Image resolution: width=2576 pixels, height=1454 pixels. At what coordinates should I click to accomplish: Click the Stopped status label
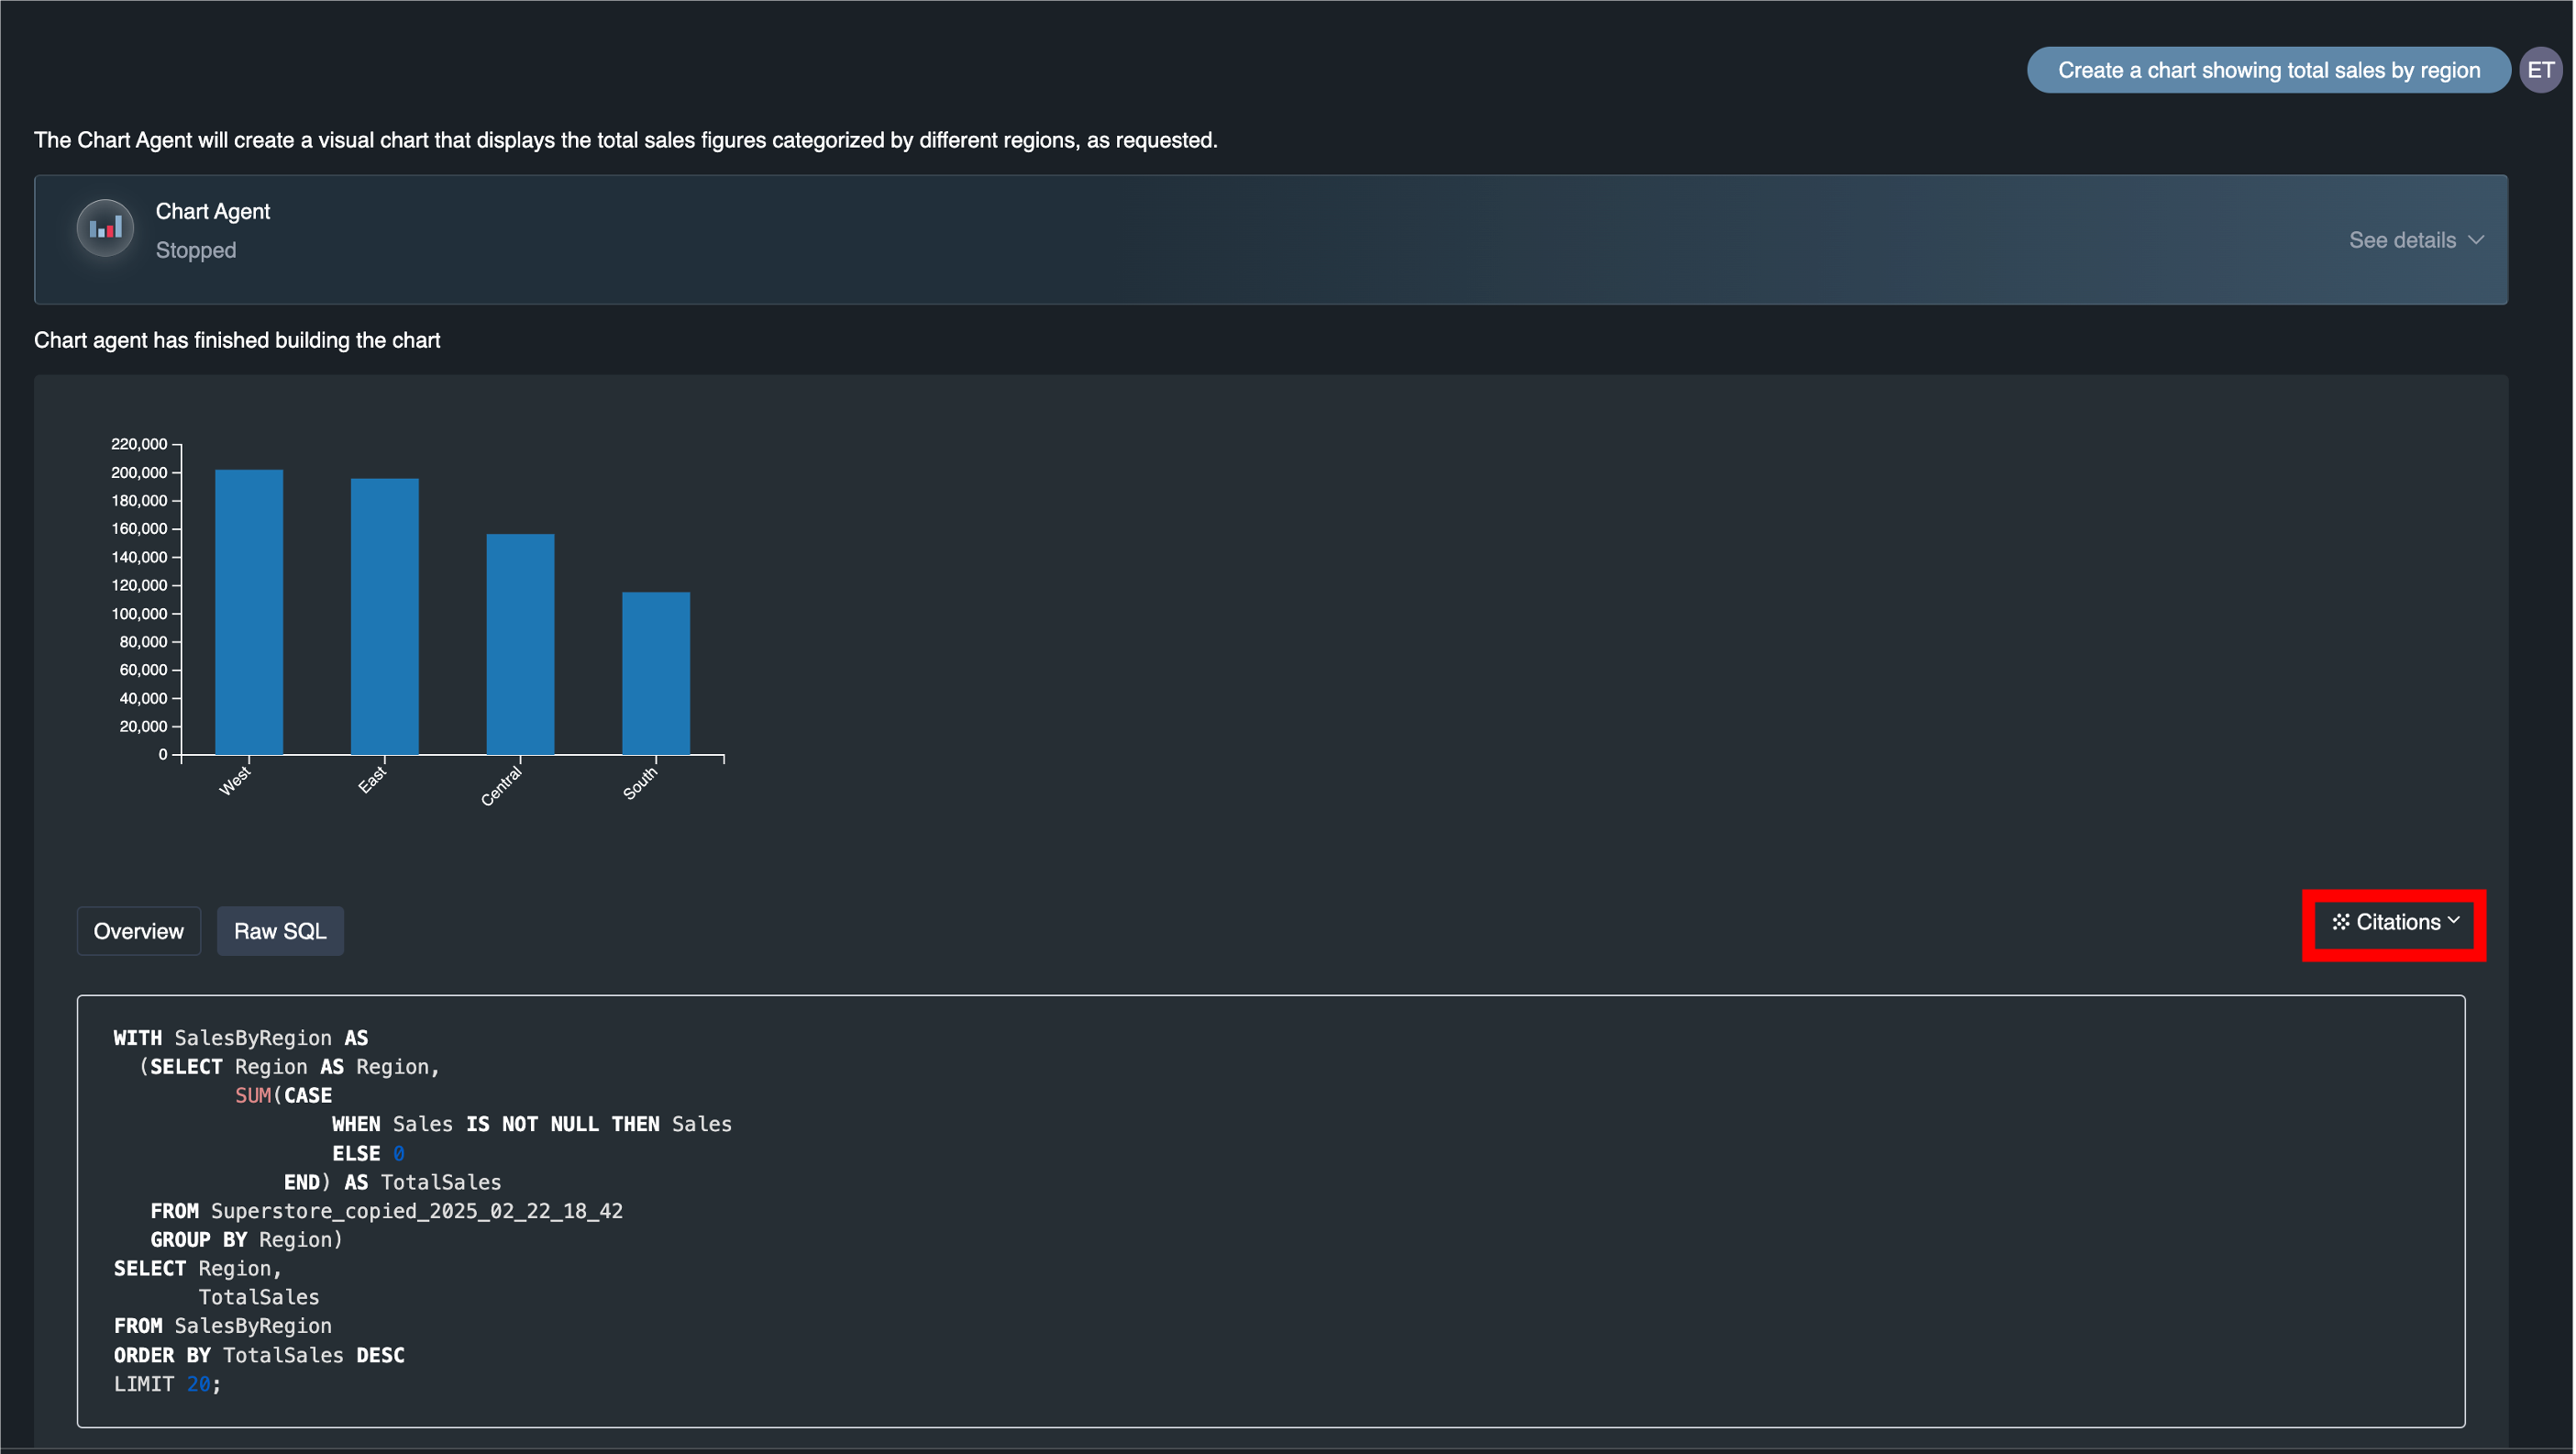[x=196, y=250]
